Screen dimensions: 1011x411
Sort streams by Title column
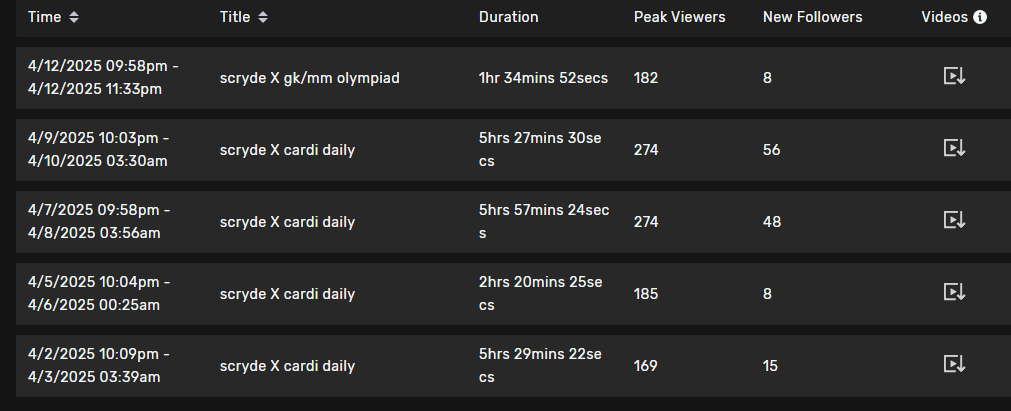(263, 17)
